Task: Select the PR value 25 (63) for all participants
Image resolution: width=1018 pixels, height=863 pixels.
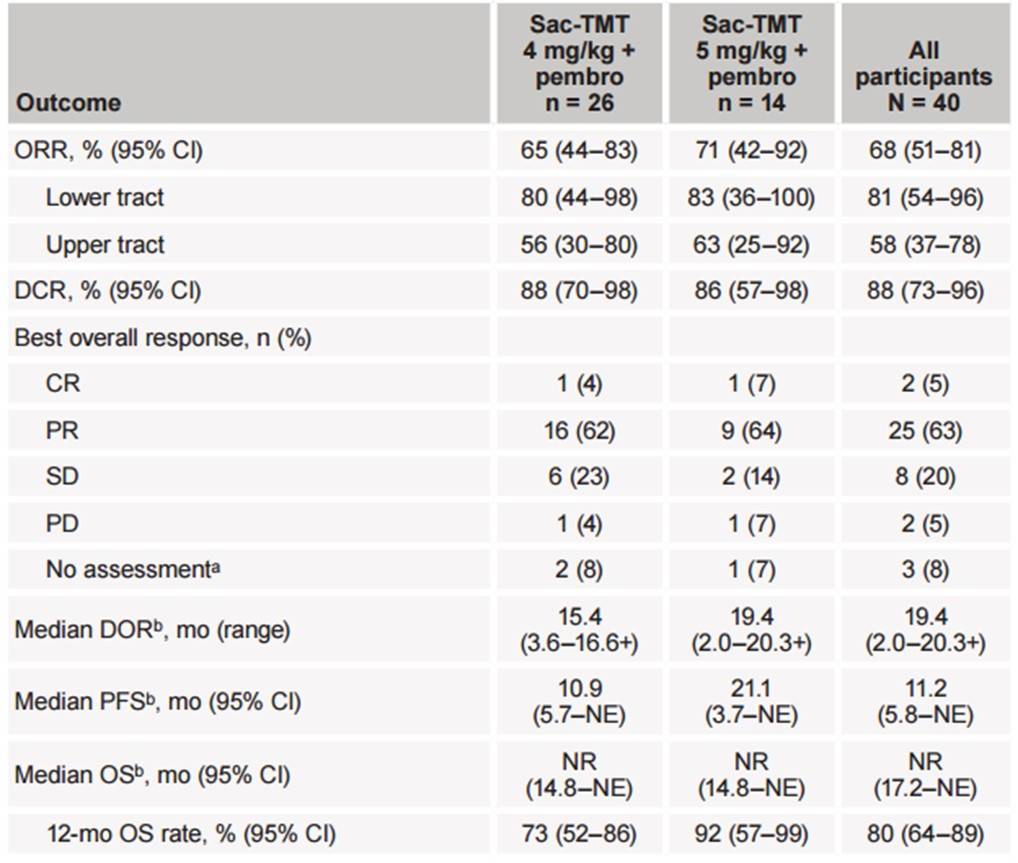Action: 924,431
